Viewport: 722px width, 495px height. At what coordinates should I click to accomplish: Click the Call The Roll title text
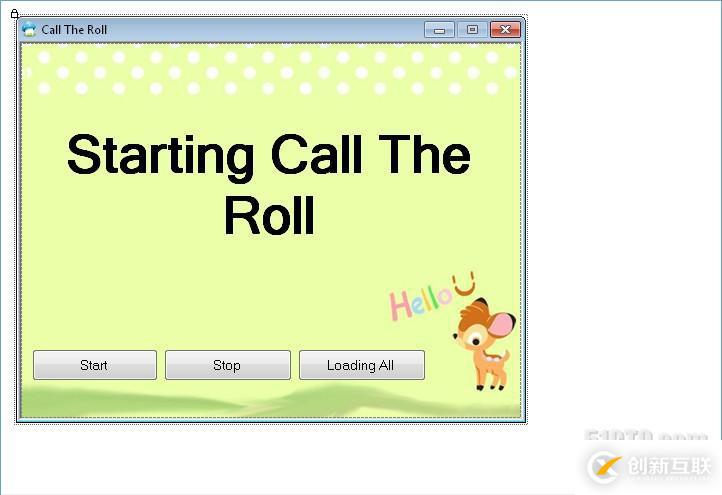tap(74, 30)
